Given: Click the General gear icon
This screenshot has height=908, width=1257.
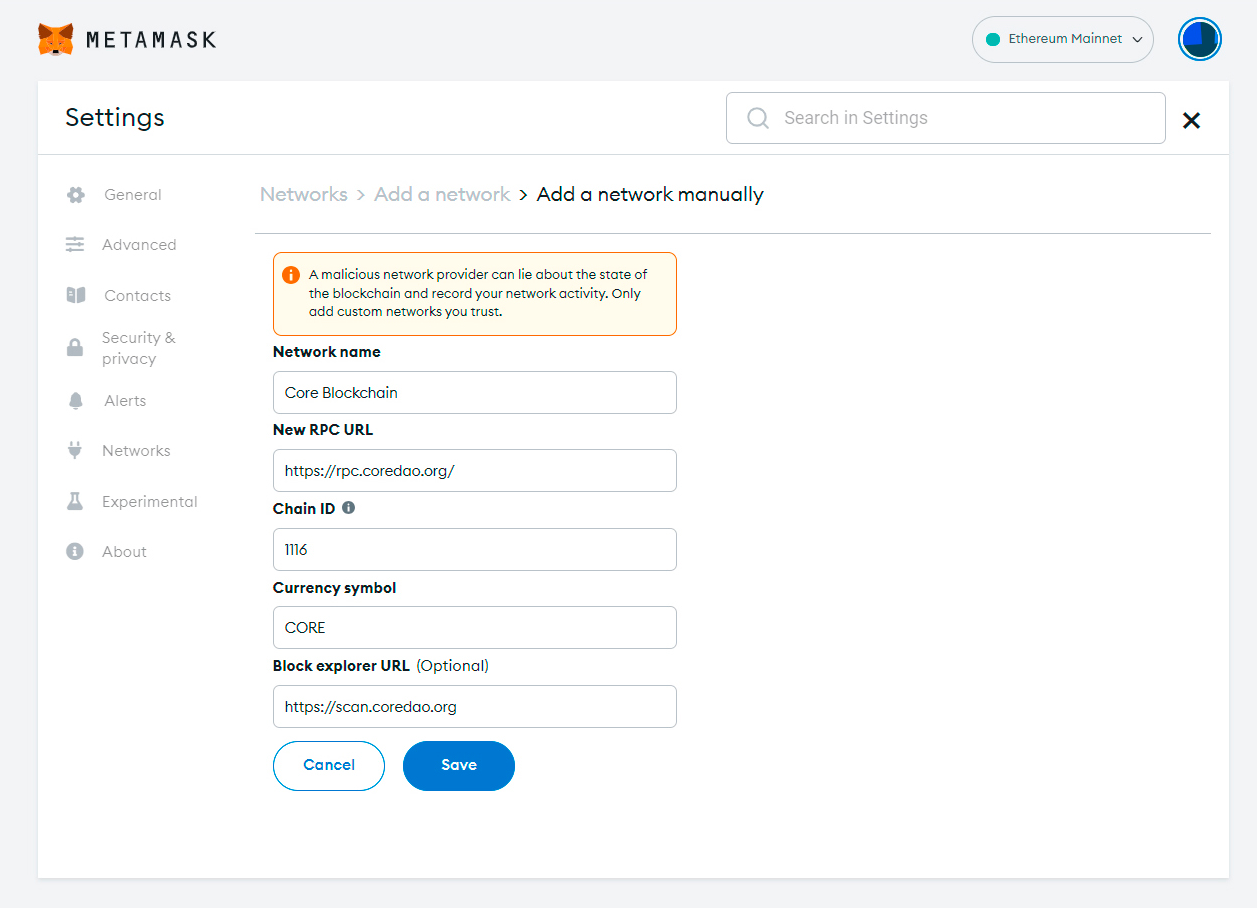Looking at the screenshot, I should pos(76,195).
